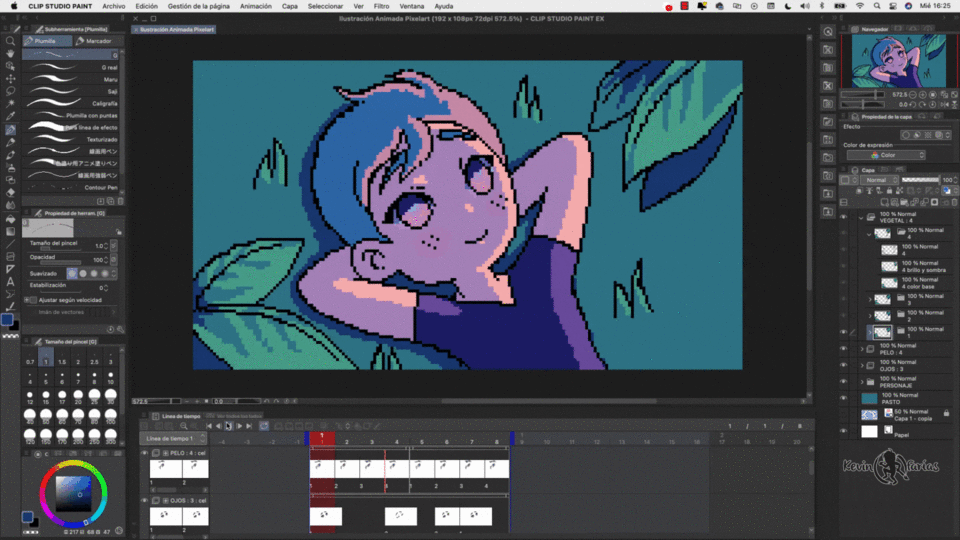The image size is (960, 540).
Task: Choose the Texturizado pen preset
Action: click(x=72, y=140)
